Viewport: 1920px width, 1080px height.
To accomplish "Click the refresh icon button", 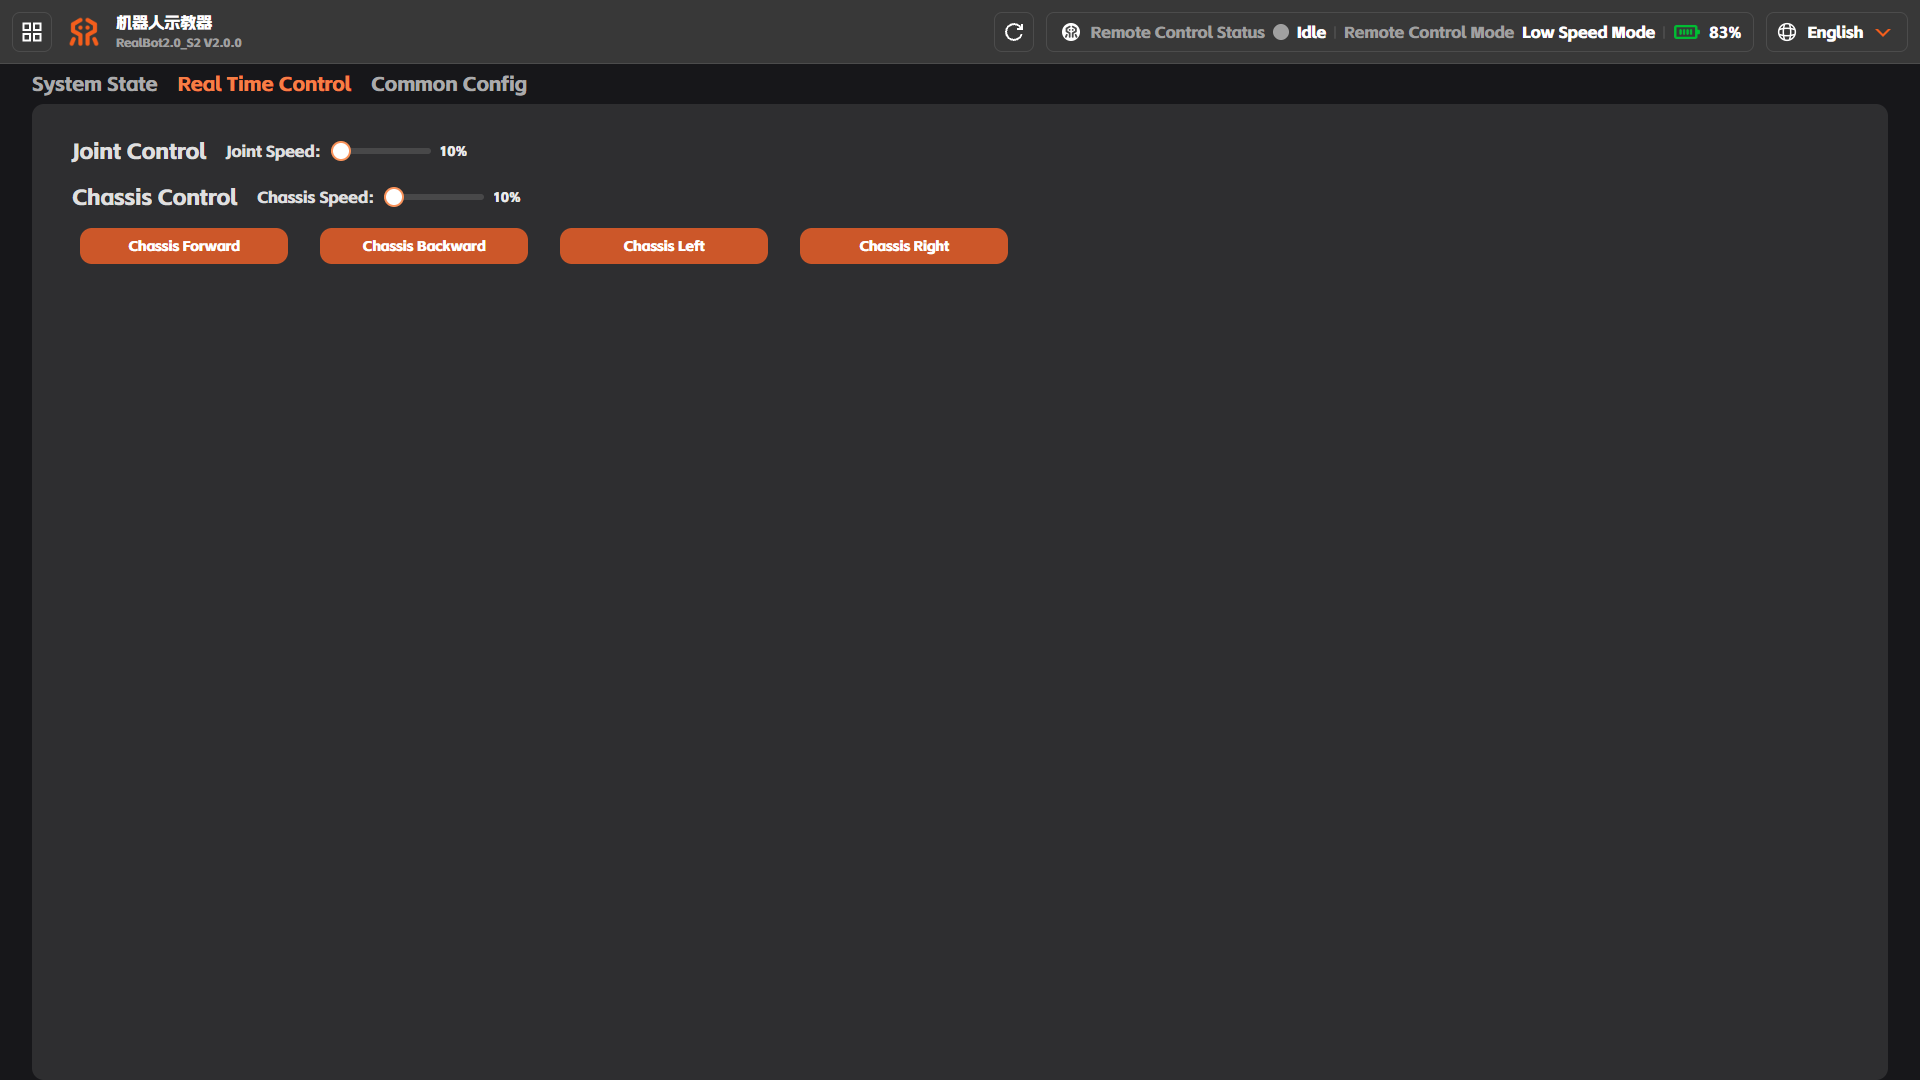I will point(1014,32).
